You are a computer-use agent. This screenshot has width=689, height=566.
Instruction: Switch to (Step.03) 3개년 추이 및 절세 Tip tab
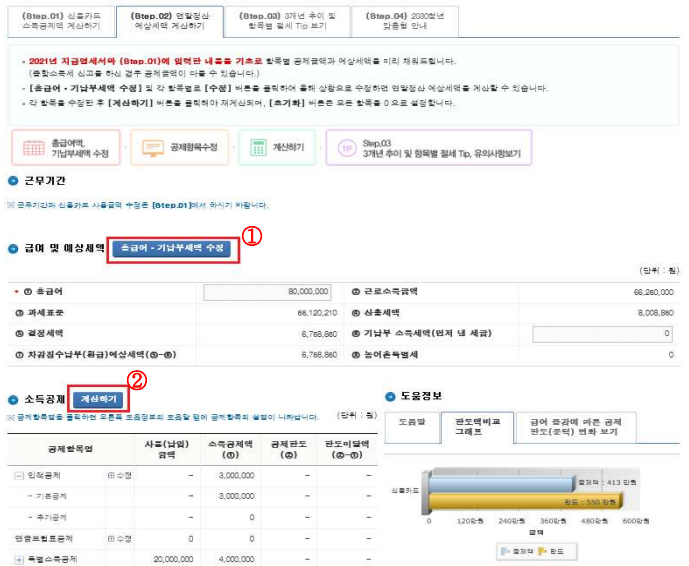click(x=287, y=21)
